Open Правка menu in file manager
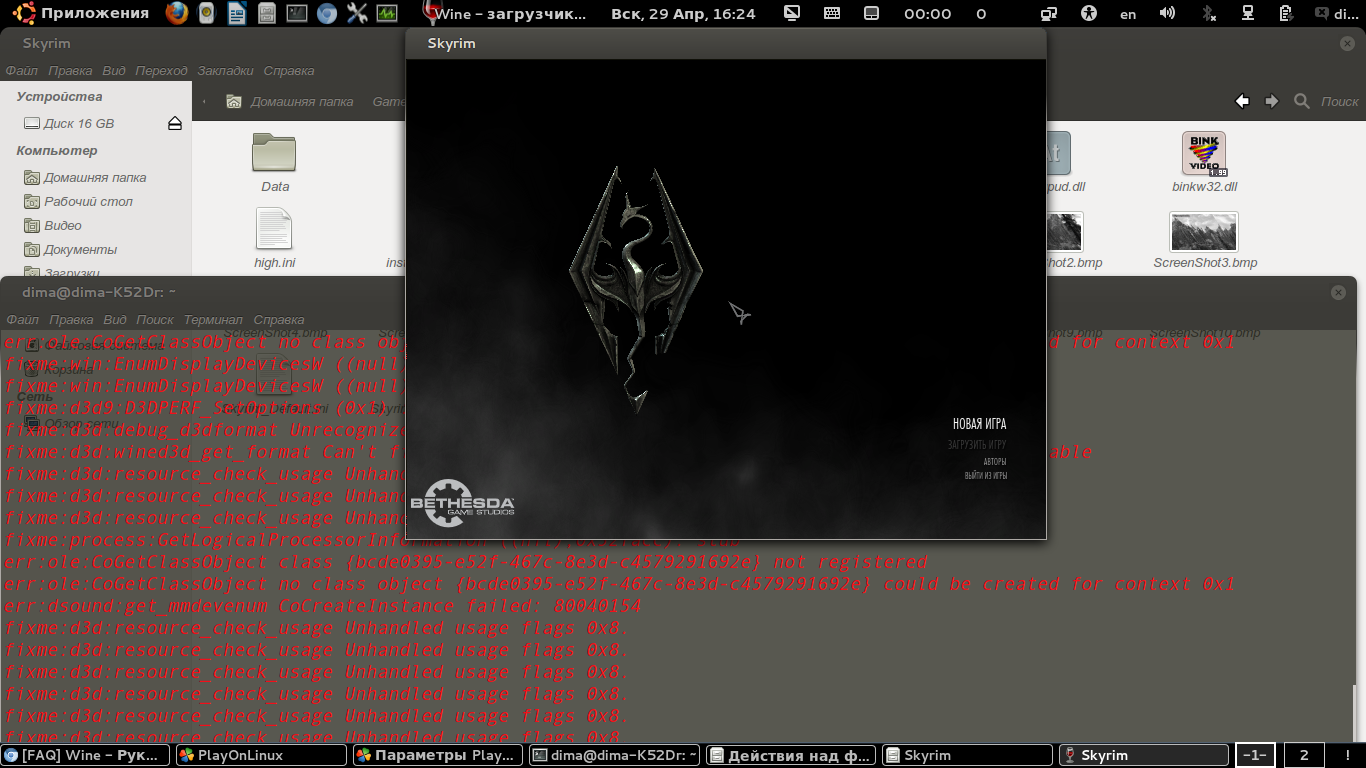1366x768 pixels. (70, 71)
